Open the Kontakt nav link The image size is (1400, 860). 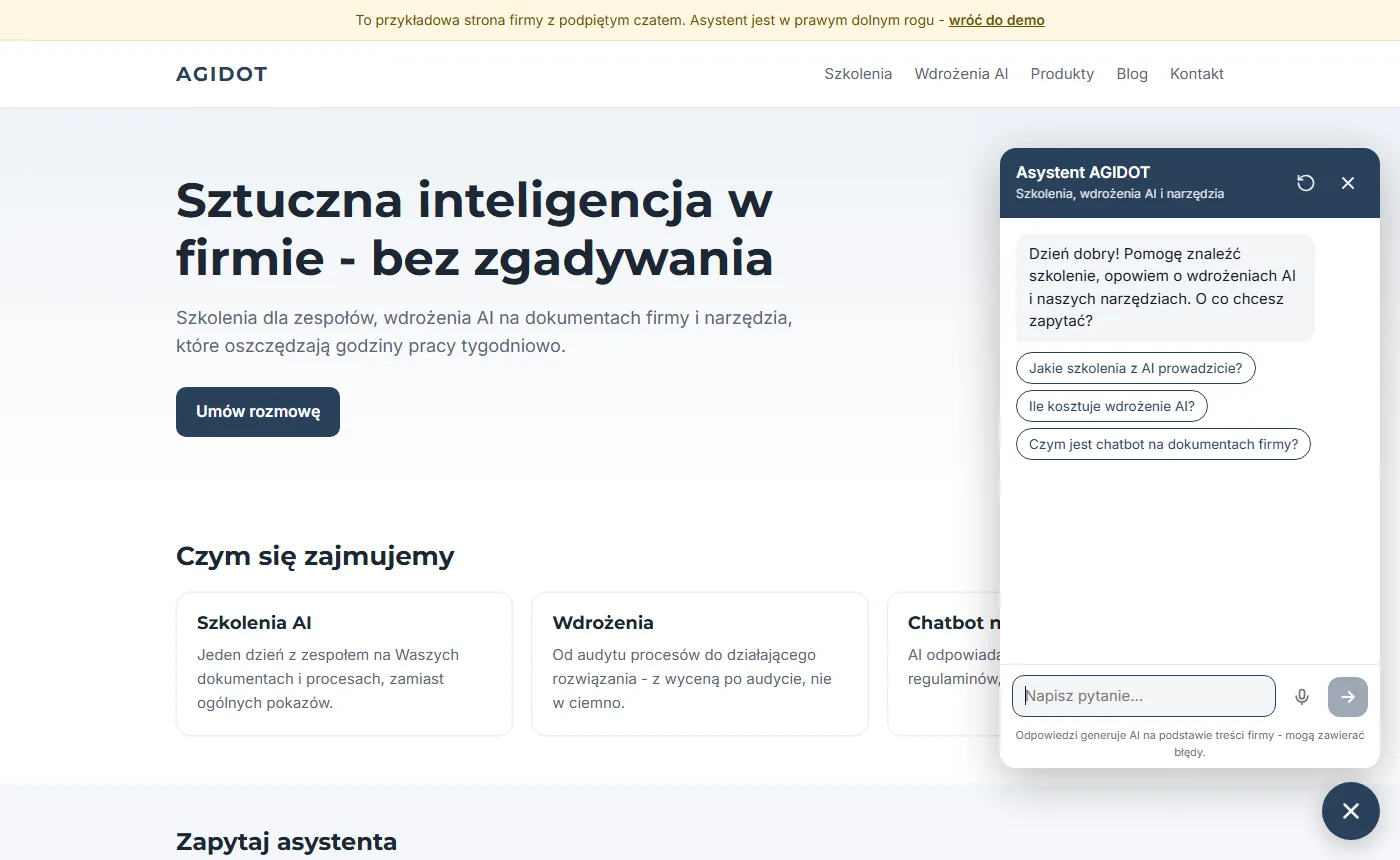pyautogui.click(x=1197, y=74)
